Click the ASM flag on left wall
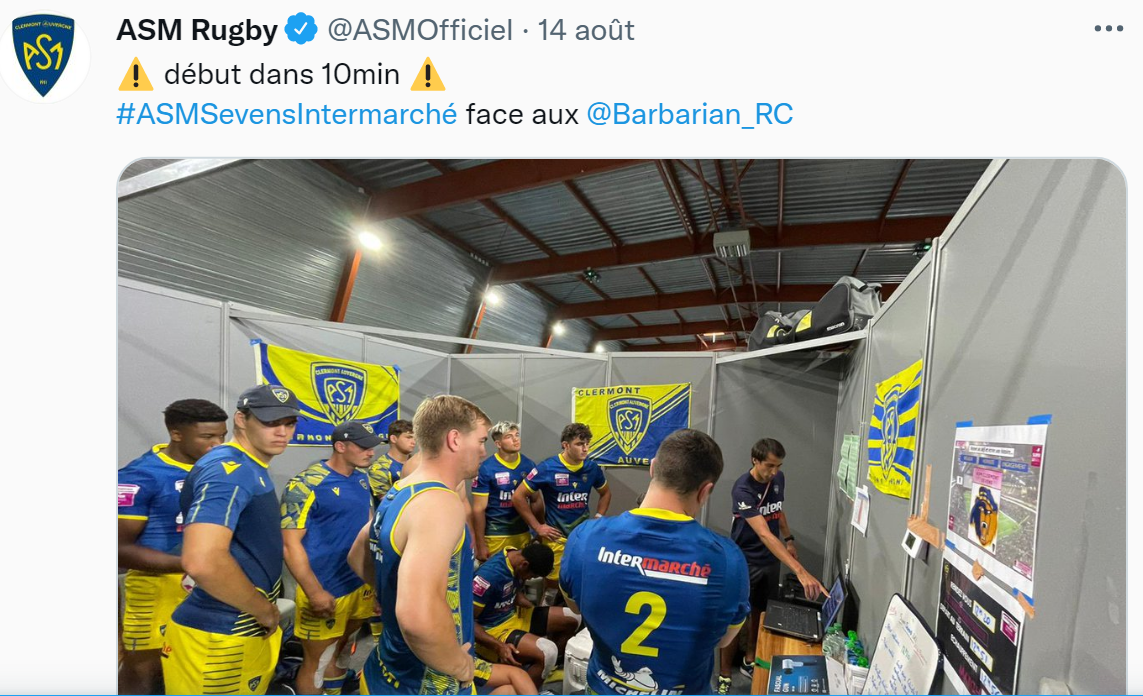The width and height of the screenshot is (1143, 696). (326, 391)
